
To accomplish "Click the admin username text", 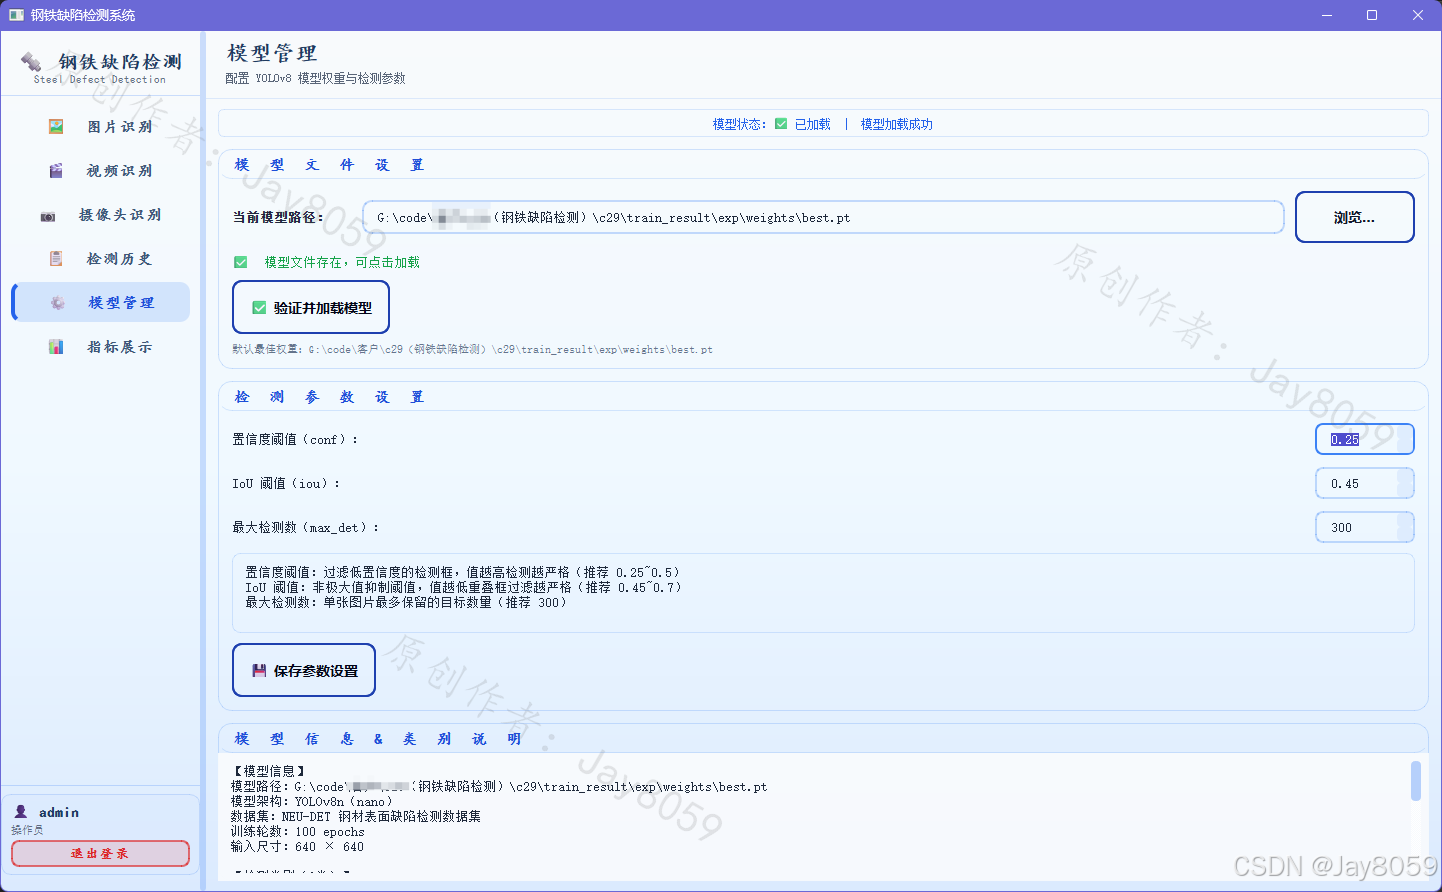I will (59, 812).
